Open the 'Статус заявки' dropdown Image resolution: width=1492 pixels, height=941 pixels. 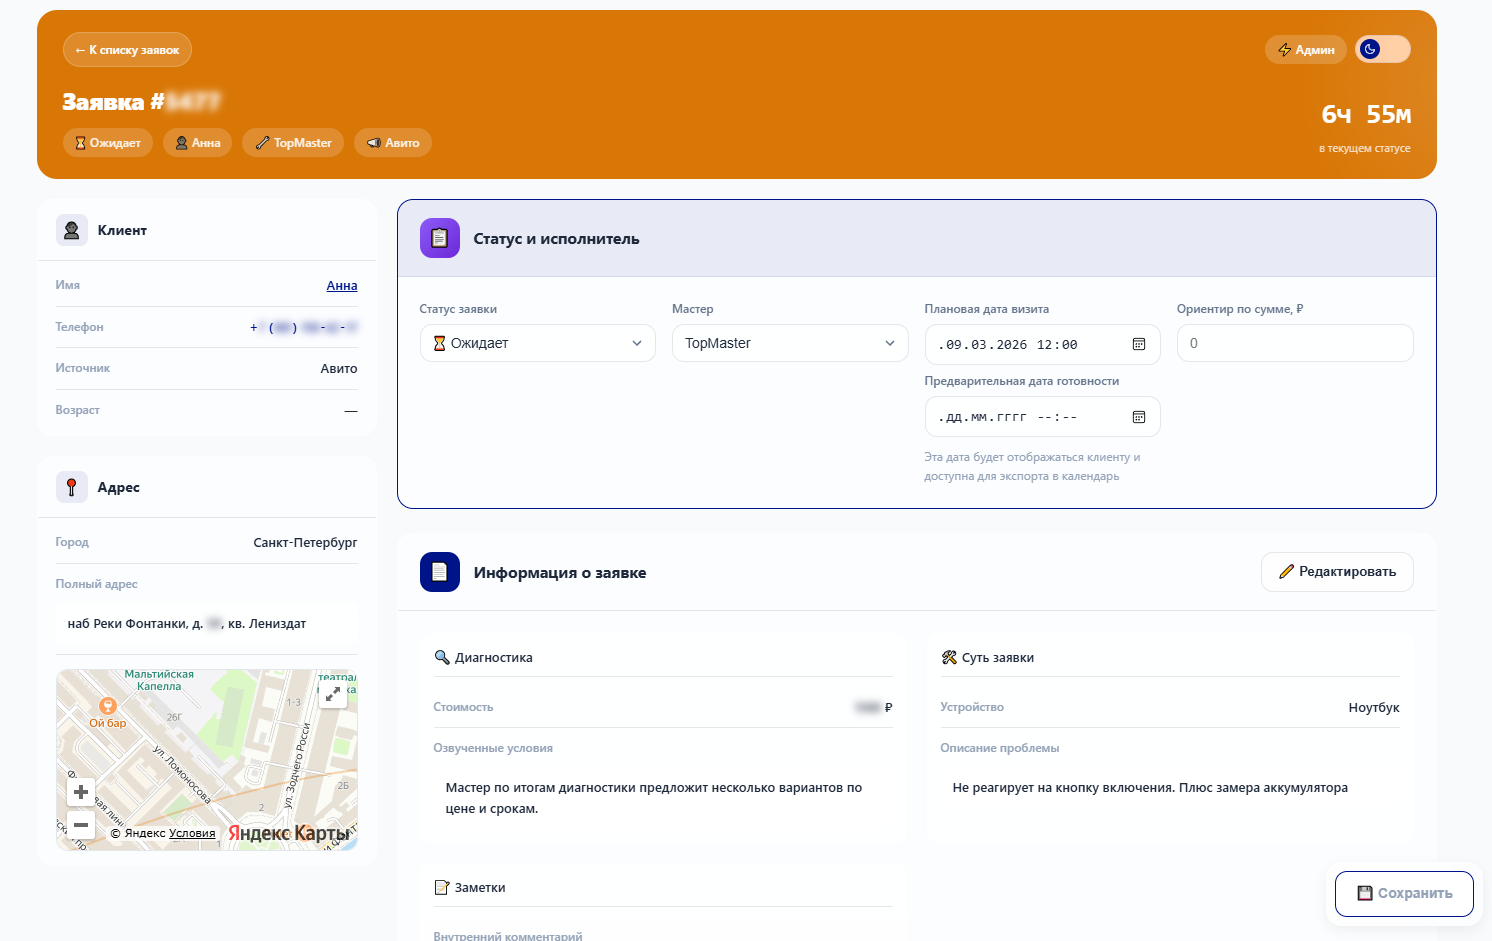tap(538, 343)
